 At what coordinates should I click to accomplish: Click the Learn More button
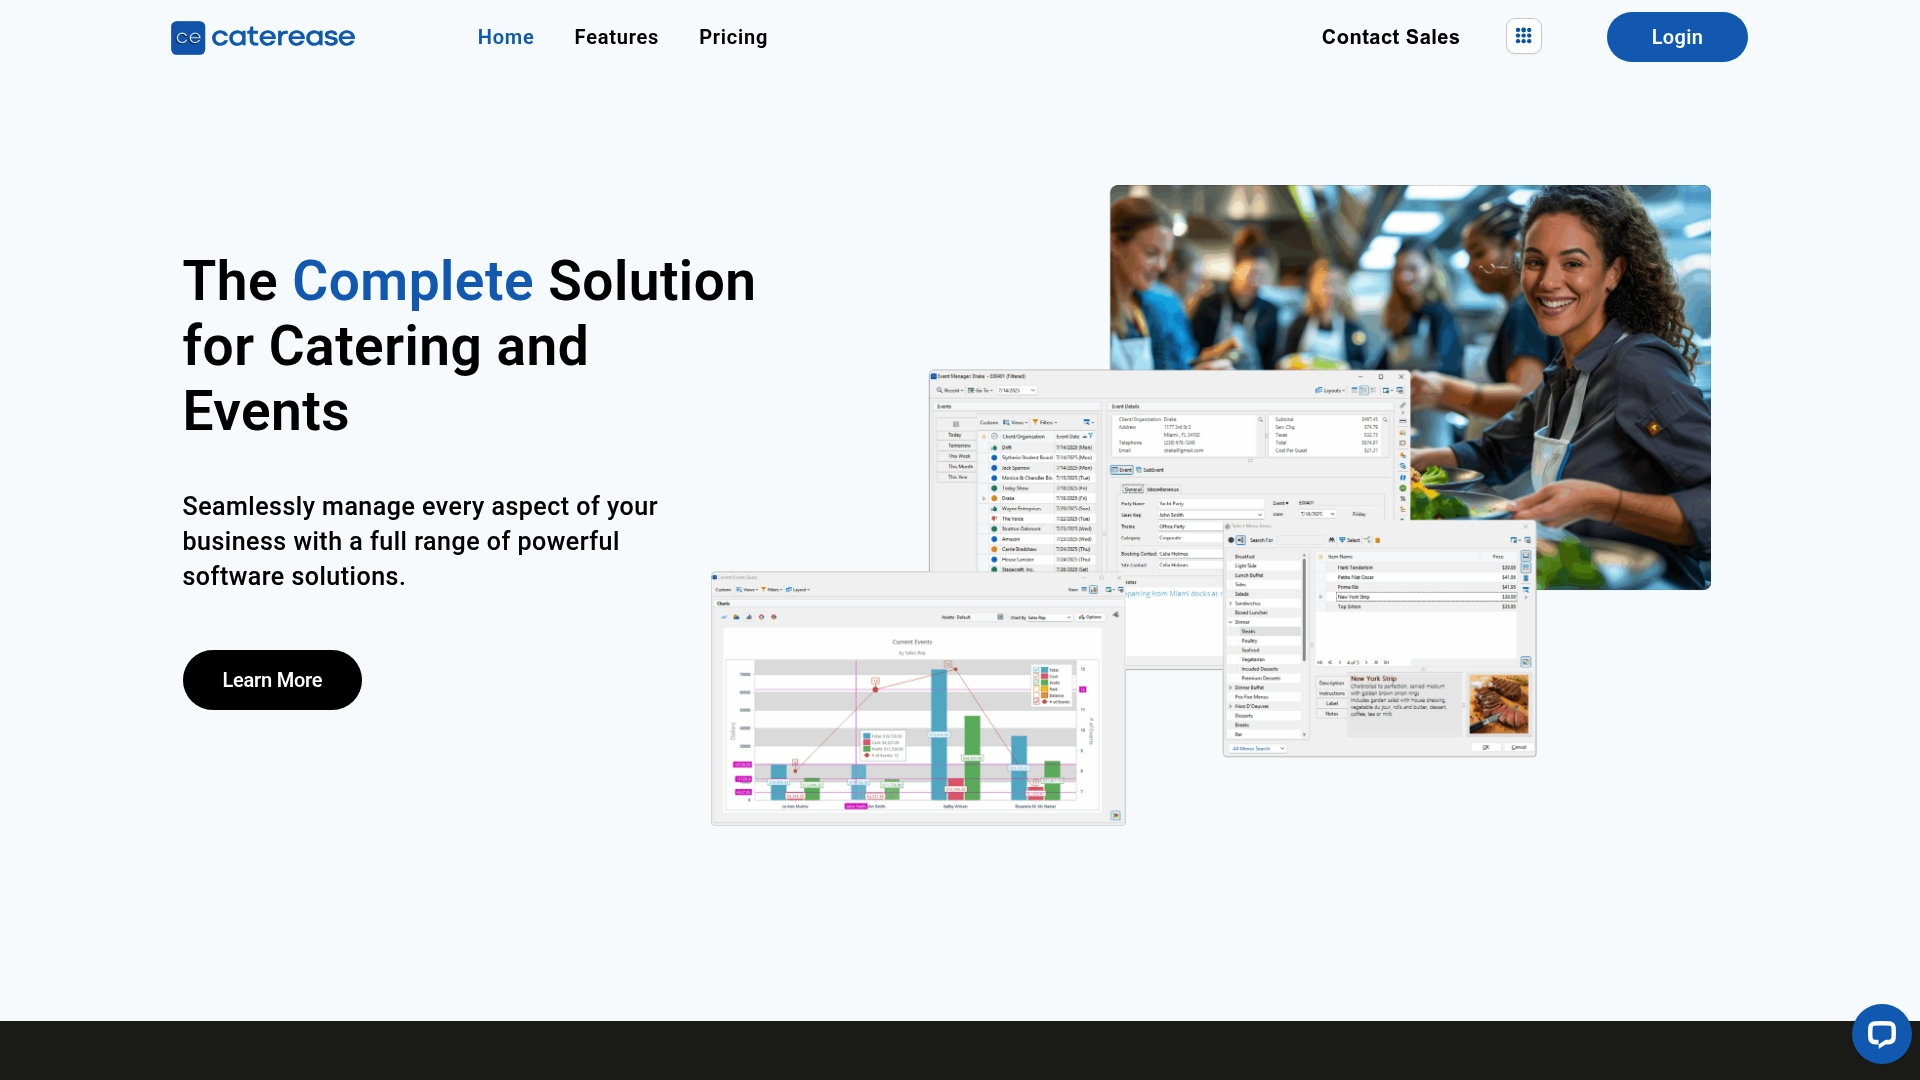272,679
